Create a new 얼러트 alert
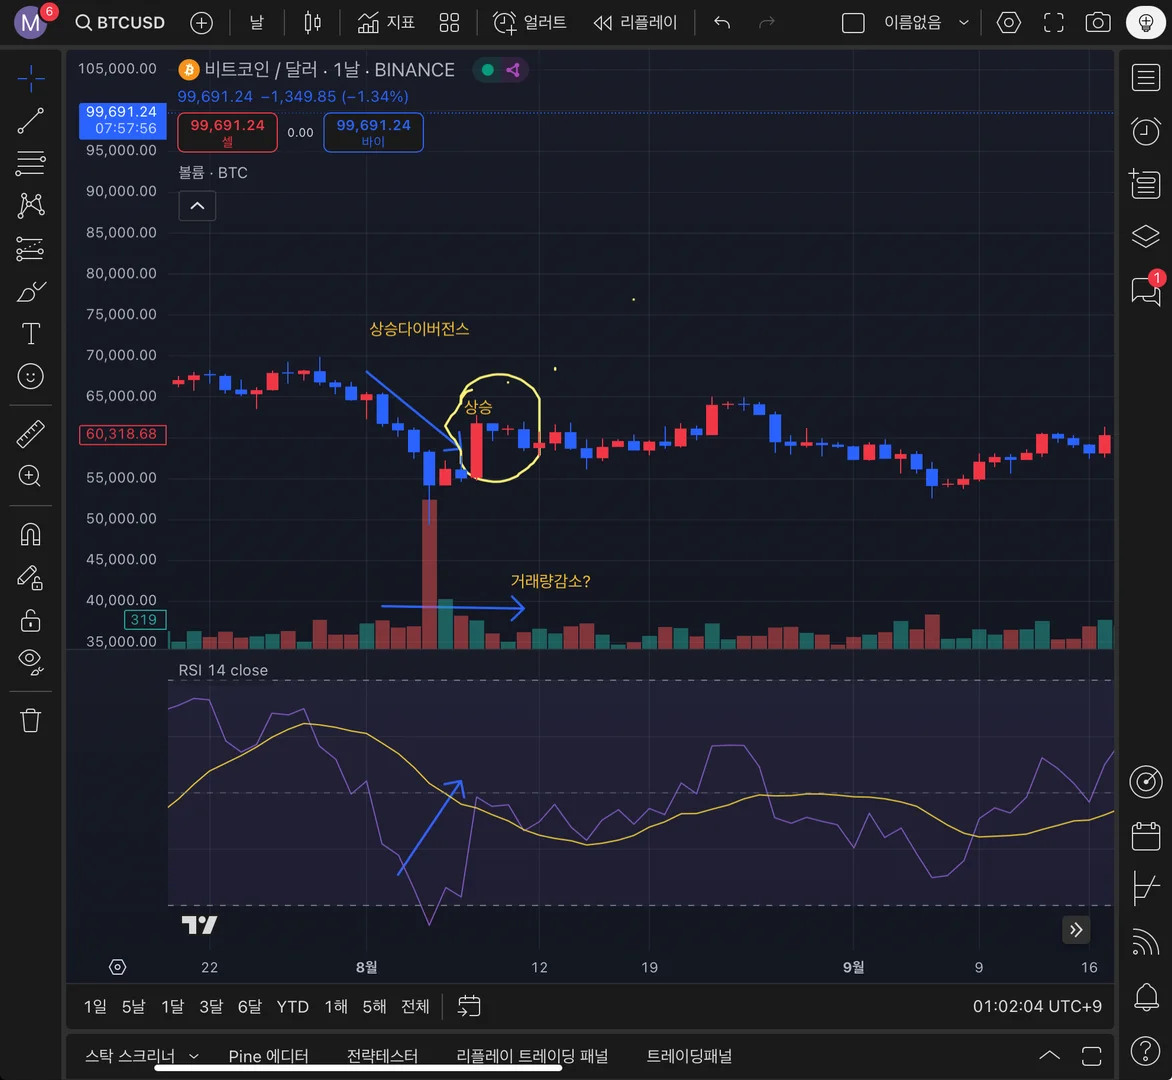Screen dimensions: 1172x1080 coord(529,22)
